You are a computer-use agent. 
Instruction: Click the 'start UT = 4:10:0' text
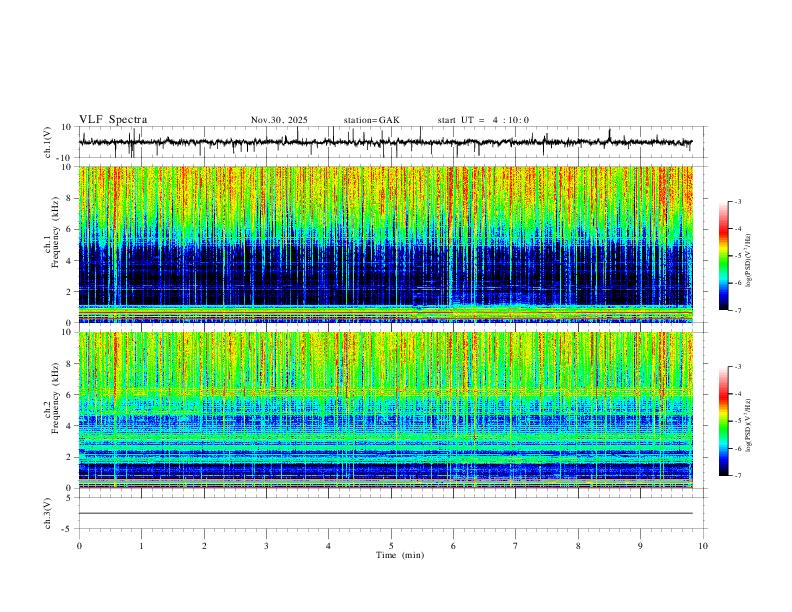tap(483, 120)
